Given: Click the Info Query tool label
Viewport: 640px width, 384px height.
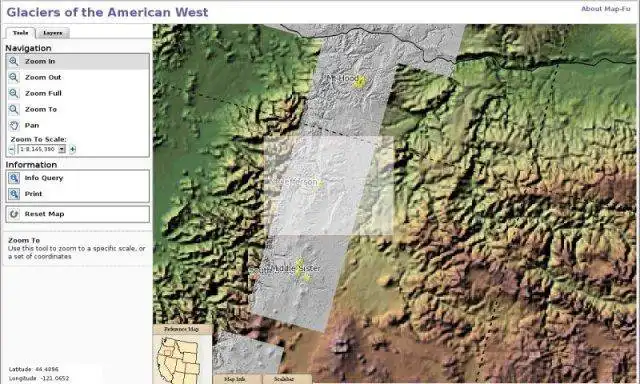Looking at the screenshot, I should (x=44, y=178).
